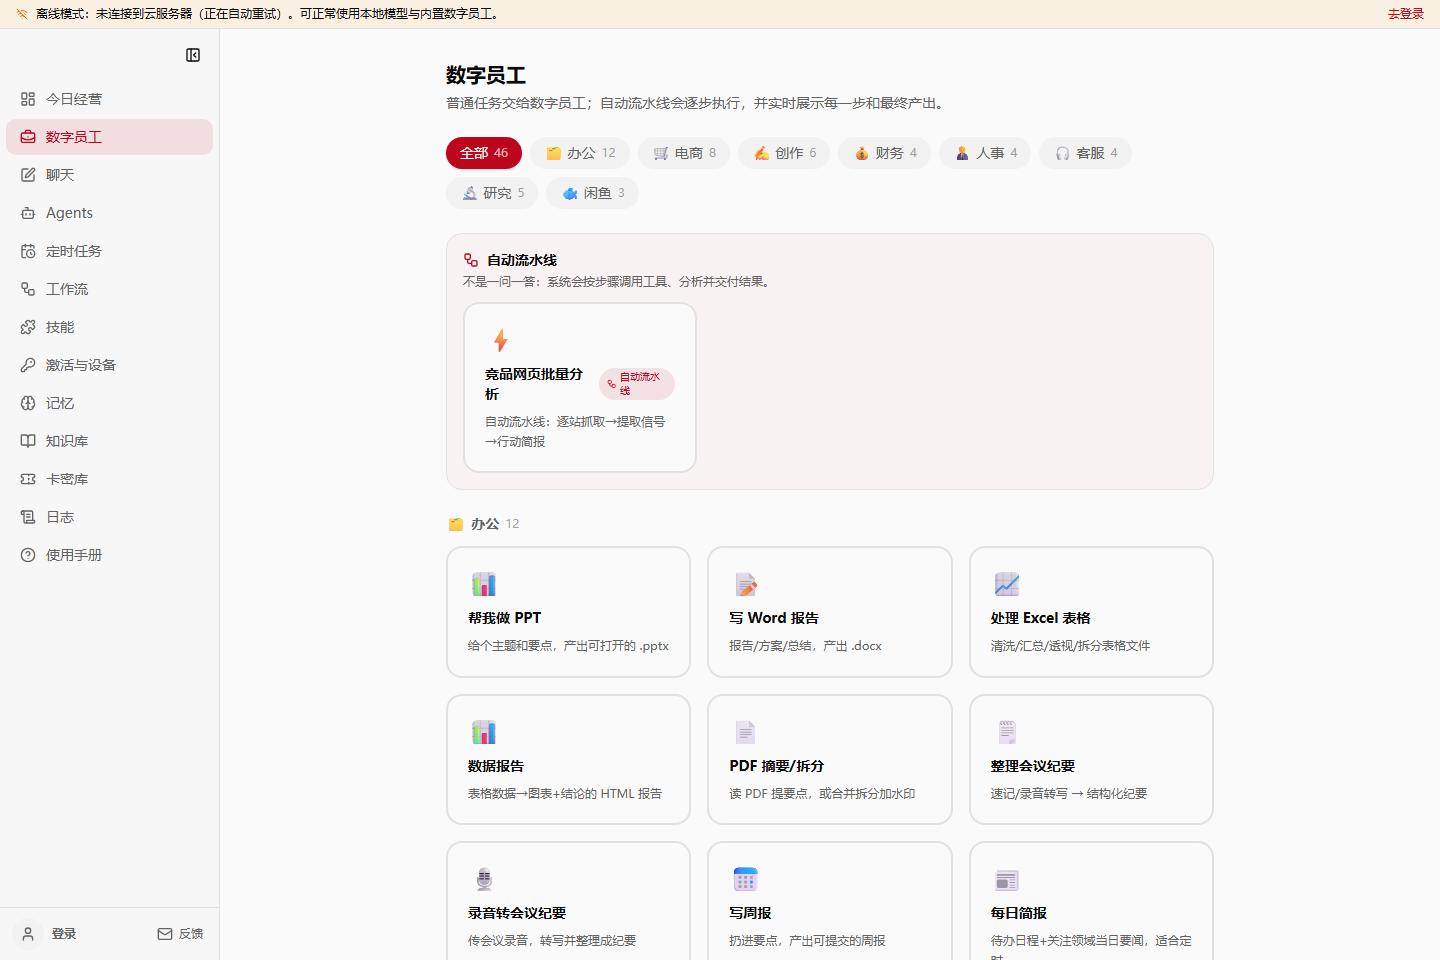Screen dimensions: 1440x960
Task: Click the 录音转会议纪要 microphone icon
Action: point(484,879)
